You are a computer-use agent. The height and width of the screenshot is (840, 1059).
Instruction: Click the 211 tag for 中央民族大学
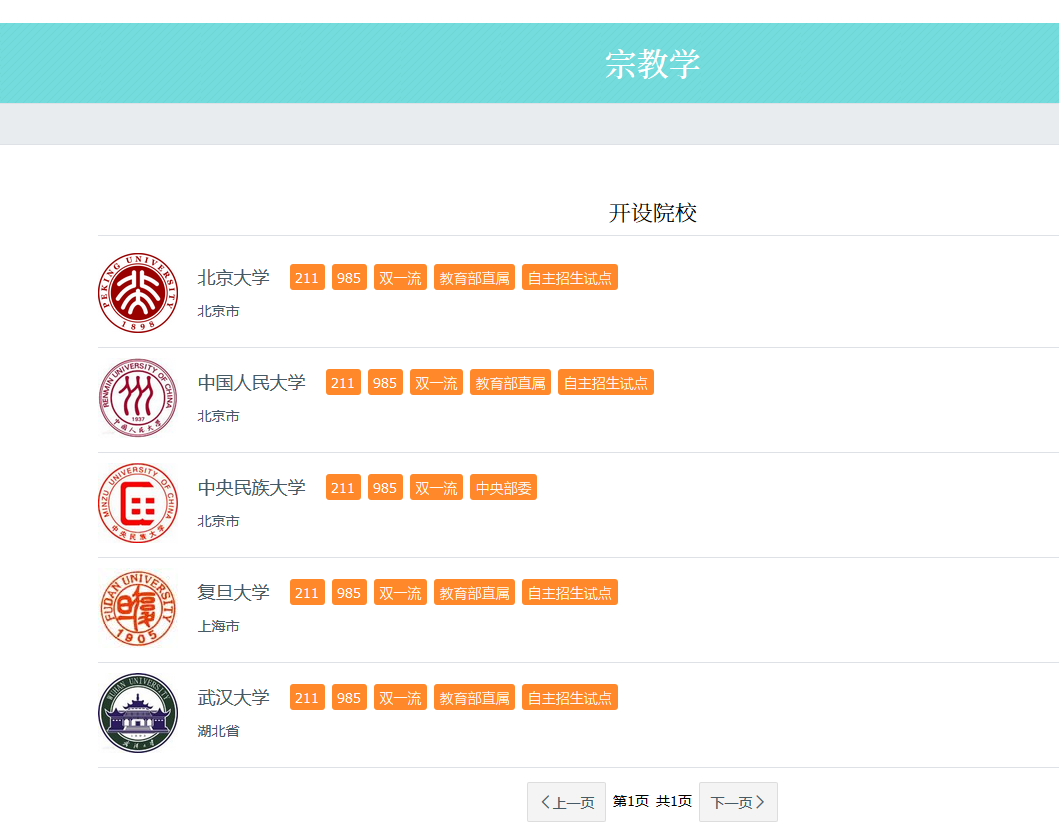(342, 488)
